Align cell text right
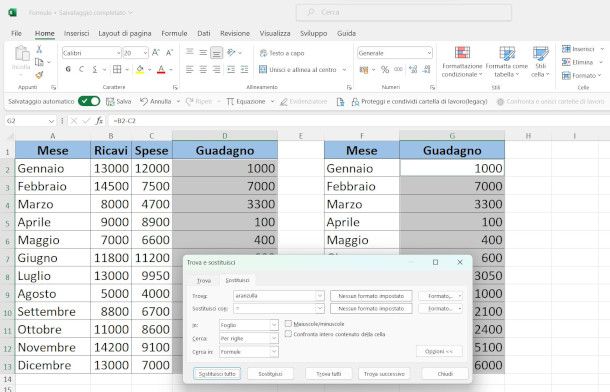610x392 pixels. (217, 70)
